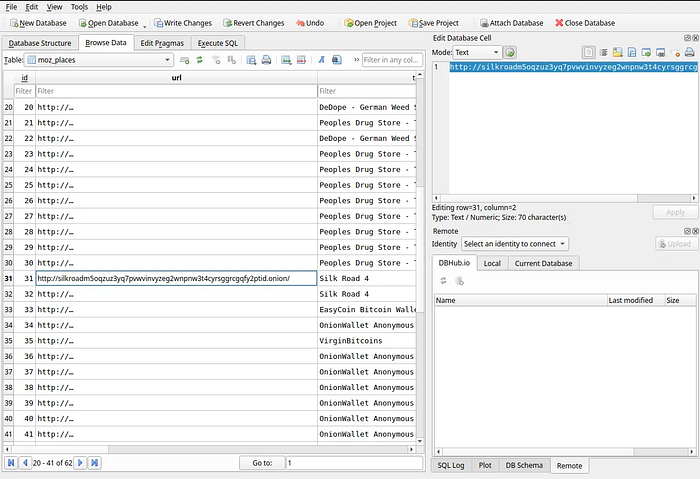Click Write Changes toolbar button
Screen dimensions: 700x479
pyautogui.click(x=183, y=23)
